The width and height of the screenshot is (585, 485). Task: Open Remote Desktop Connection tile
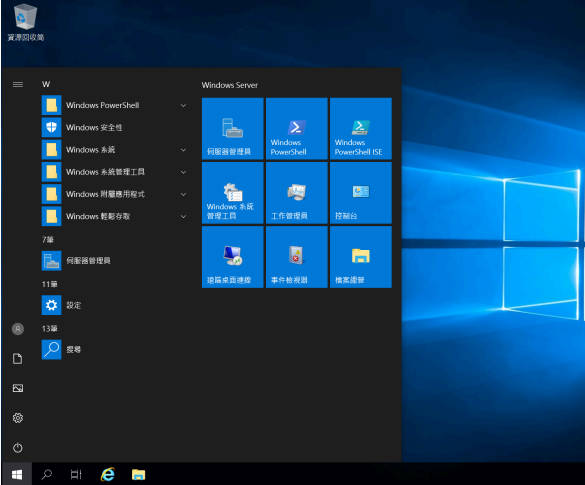(233, 257)
